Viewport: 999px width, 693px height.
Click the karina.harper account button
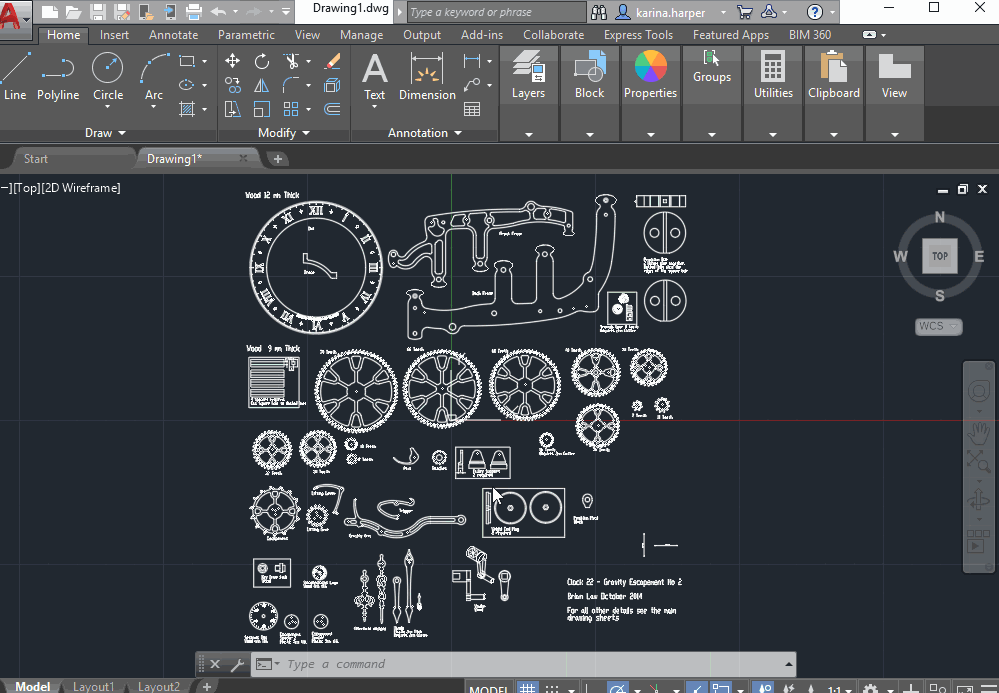(x=669, y=13)
